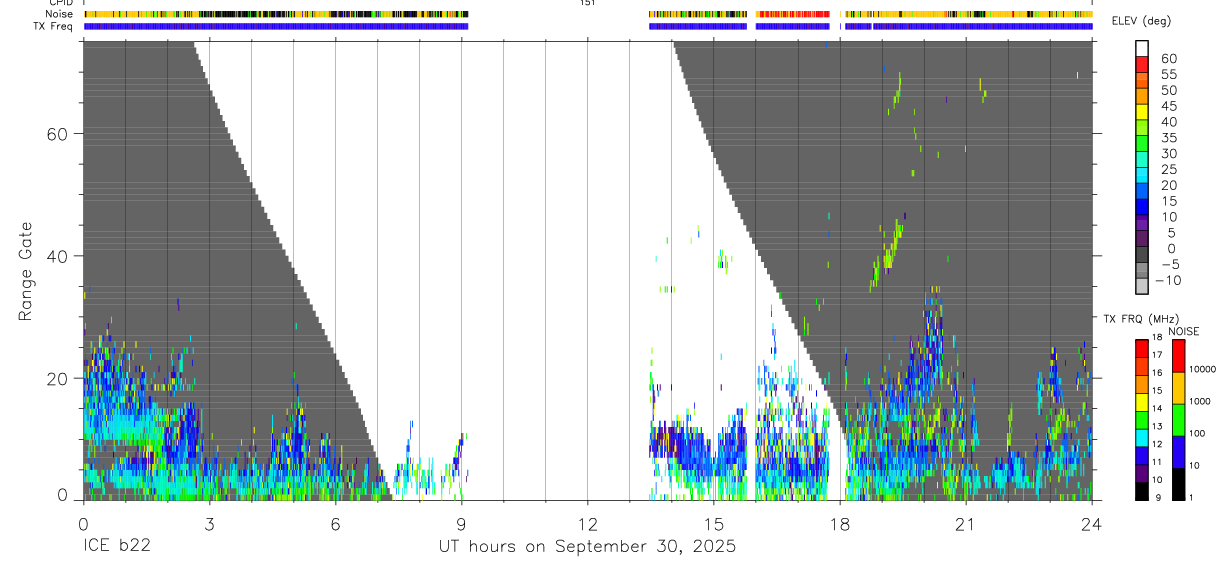Click the ELEV legend value '30'

[1169, 154]
